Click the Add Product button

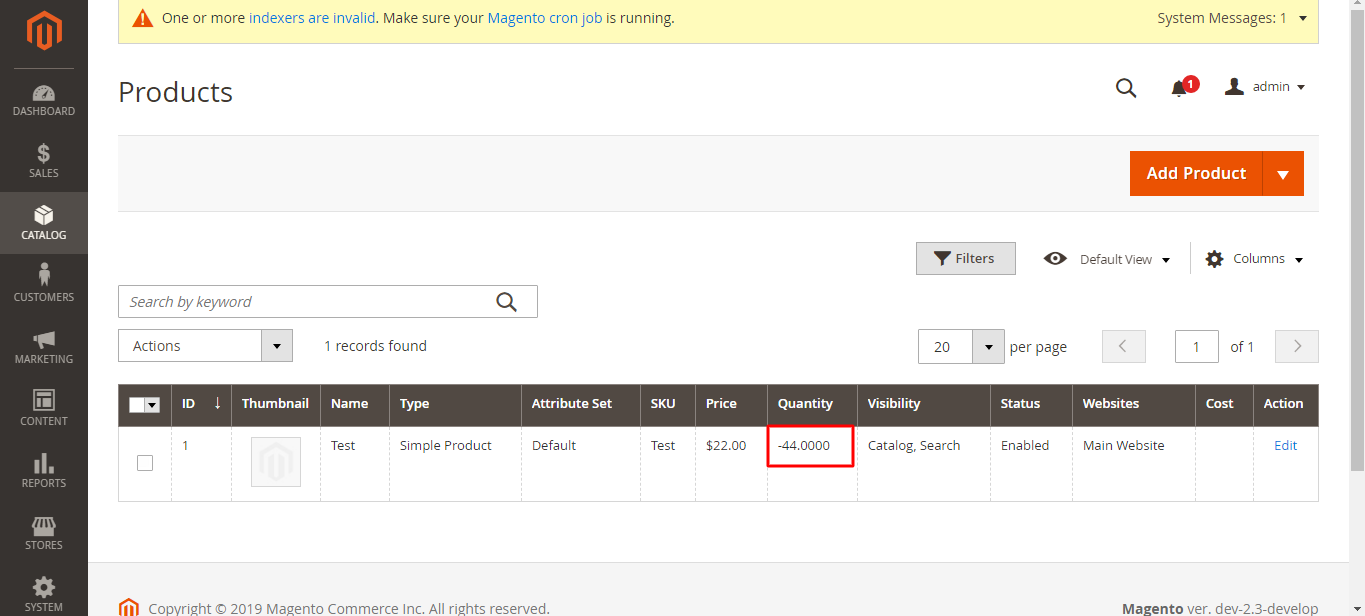click(x=1195, y=173)
